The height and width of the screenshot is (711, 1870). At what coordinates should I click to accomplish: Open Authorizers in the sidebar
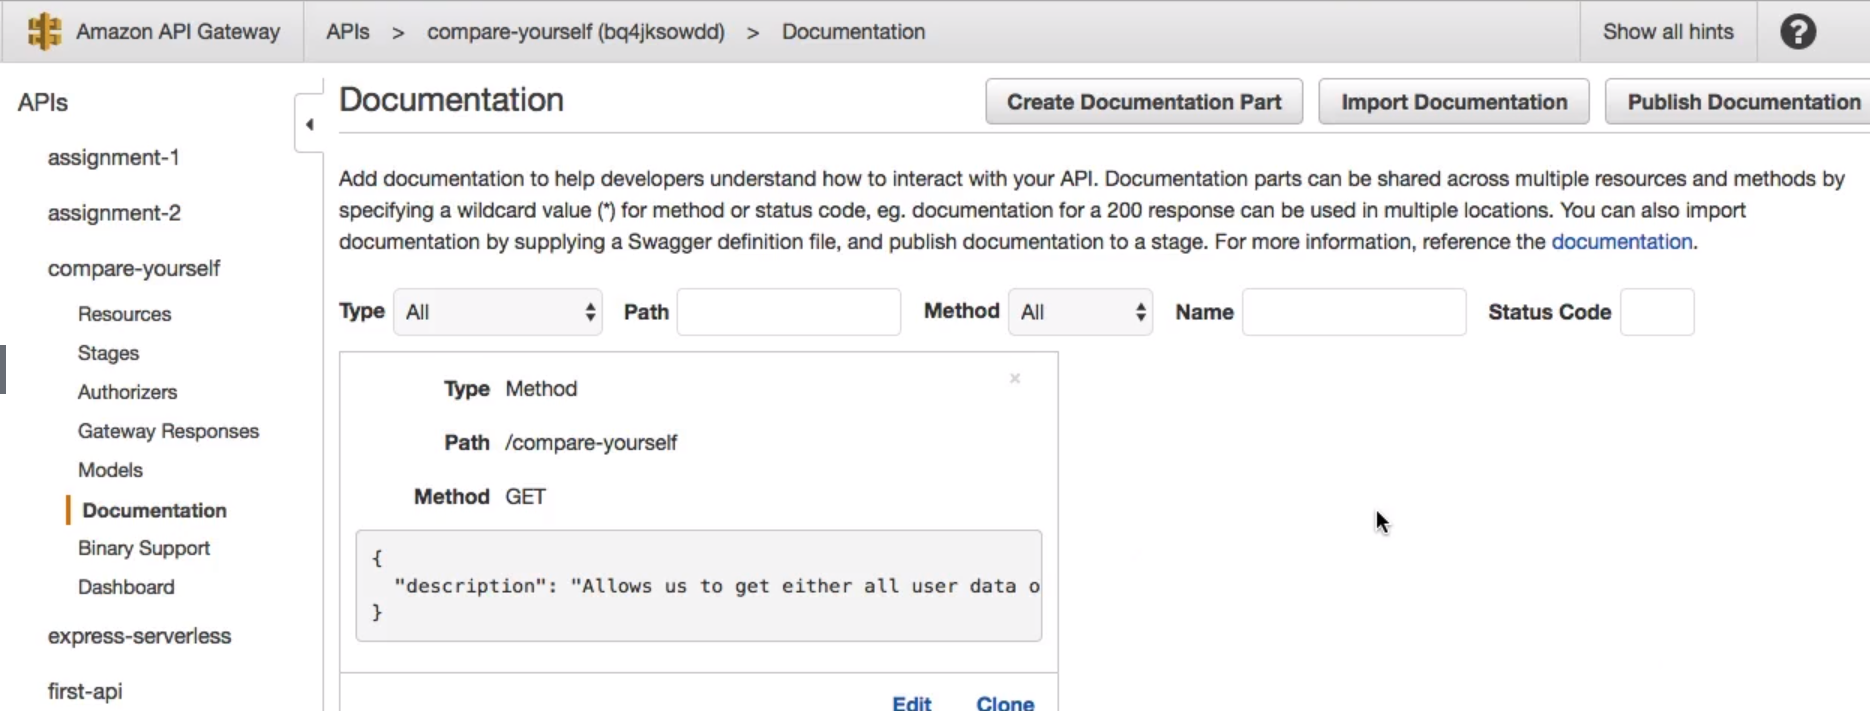point(127,392)
